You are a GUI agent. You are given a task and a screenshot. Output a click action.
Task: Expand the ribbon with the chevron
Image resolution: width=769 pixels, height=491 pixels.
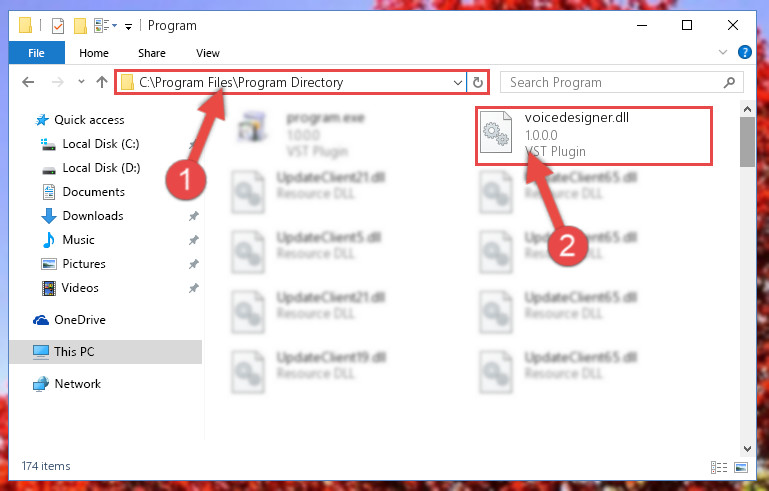pos(722,52)
